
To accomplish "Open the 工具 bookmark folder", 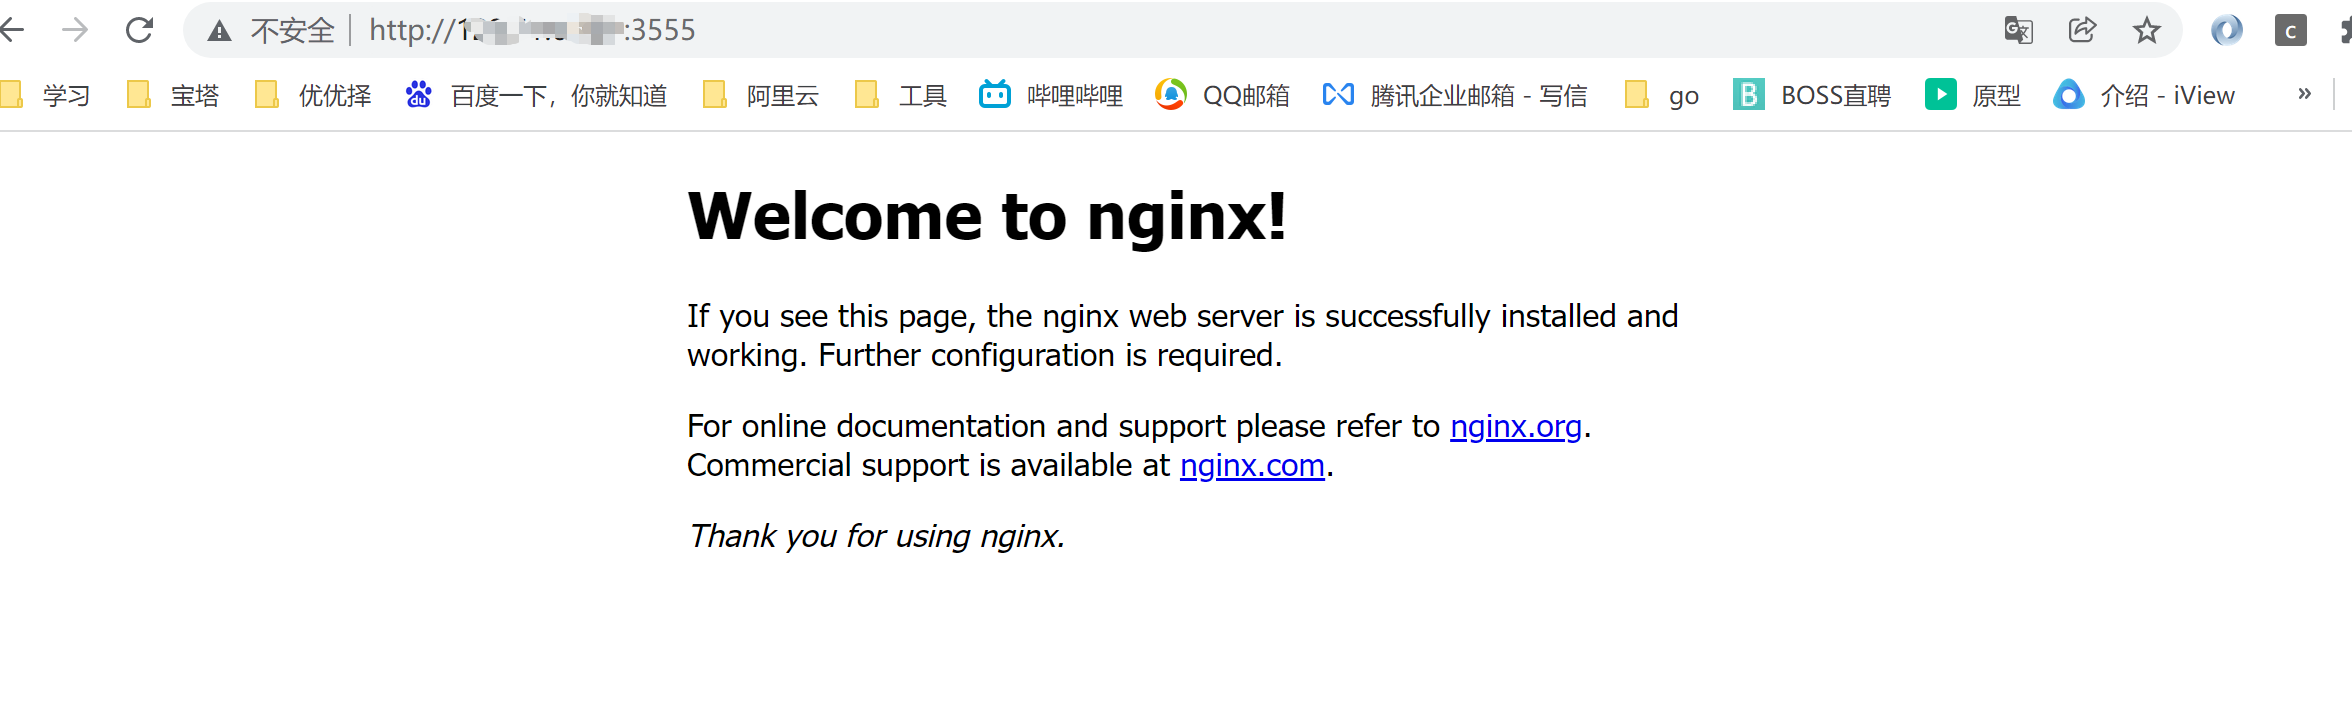I will tap(901, 95).
